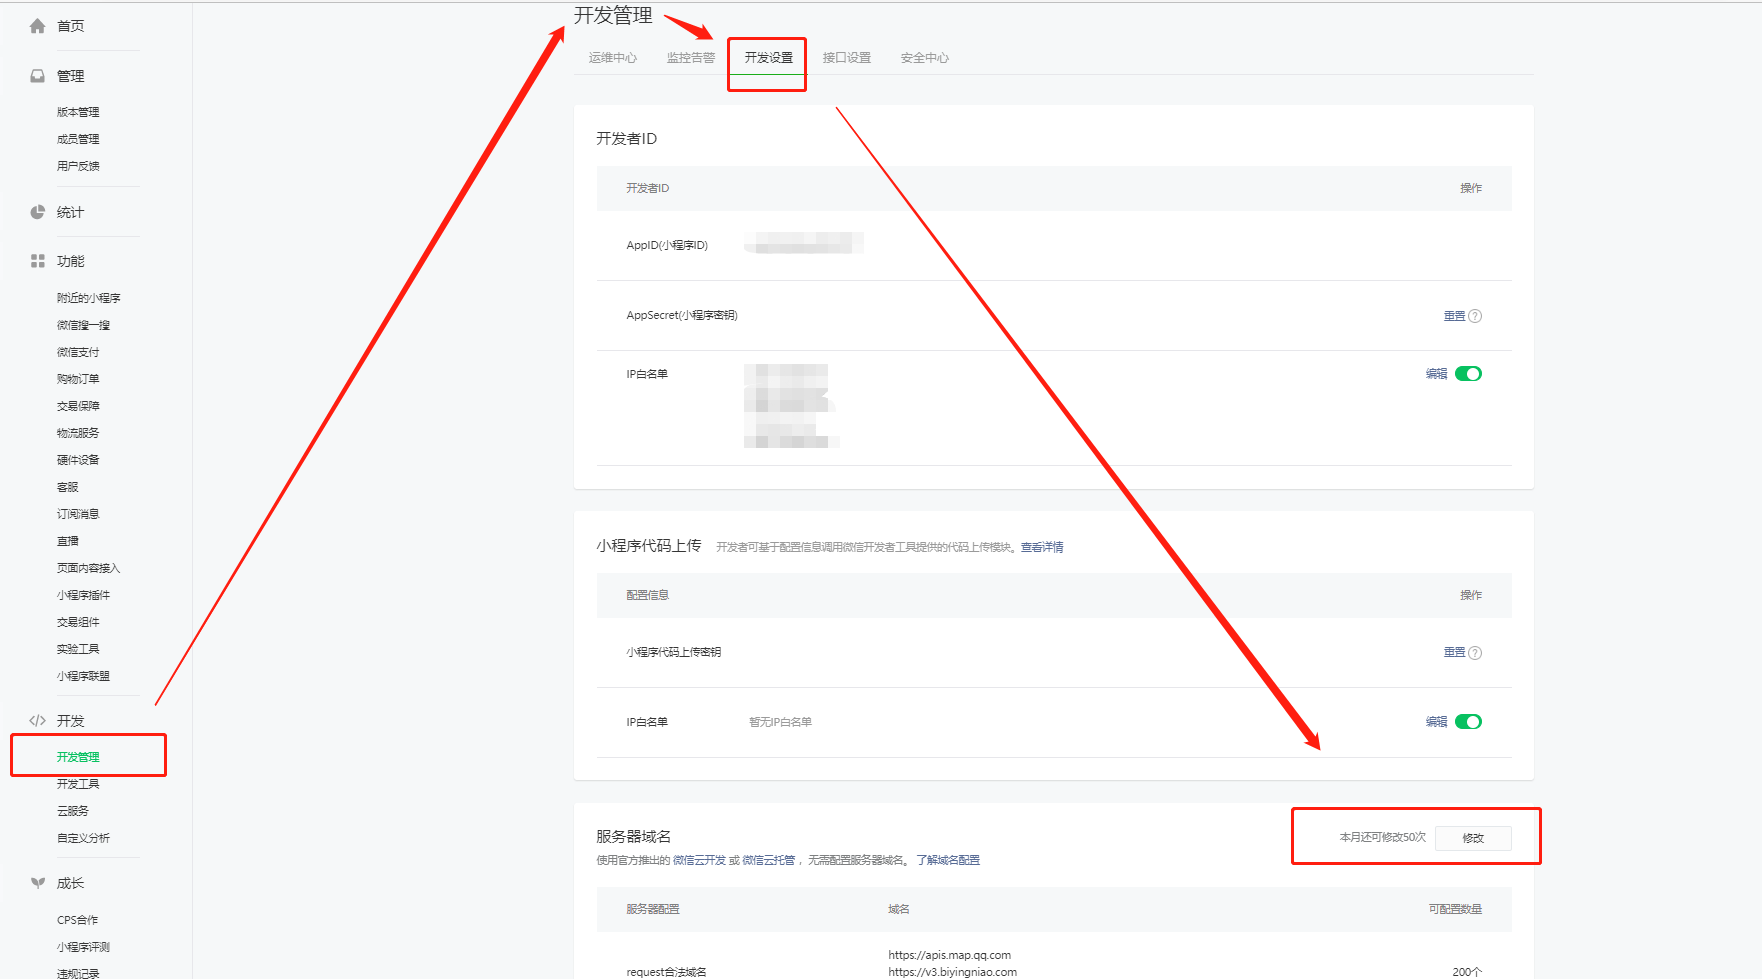Click the sprout icon next to 成长
The image size is (1762, 979).
[x=38, y=883]
